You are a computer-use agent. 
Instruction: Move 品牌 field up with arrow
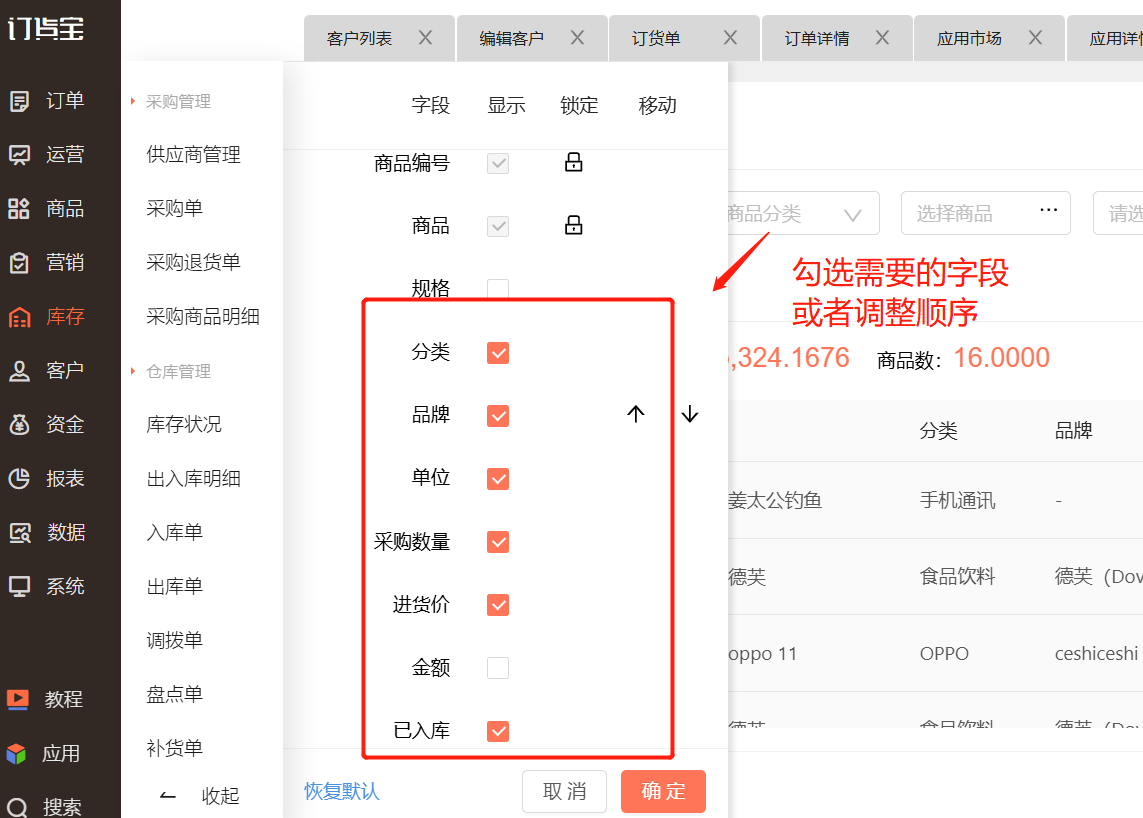click(x=636, y=415)
